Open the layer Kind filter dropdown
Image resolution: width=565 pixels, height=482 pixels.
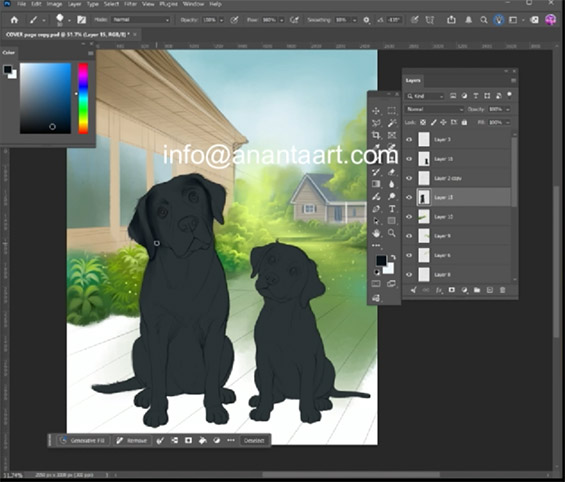pos(424,96)
